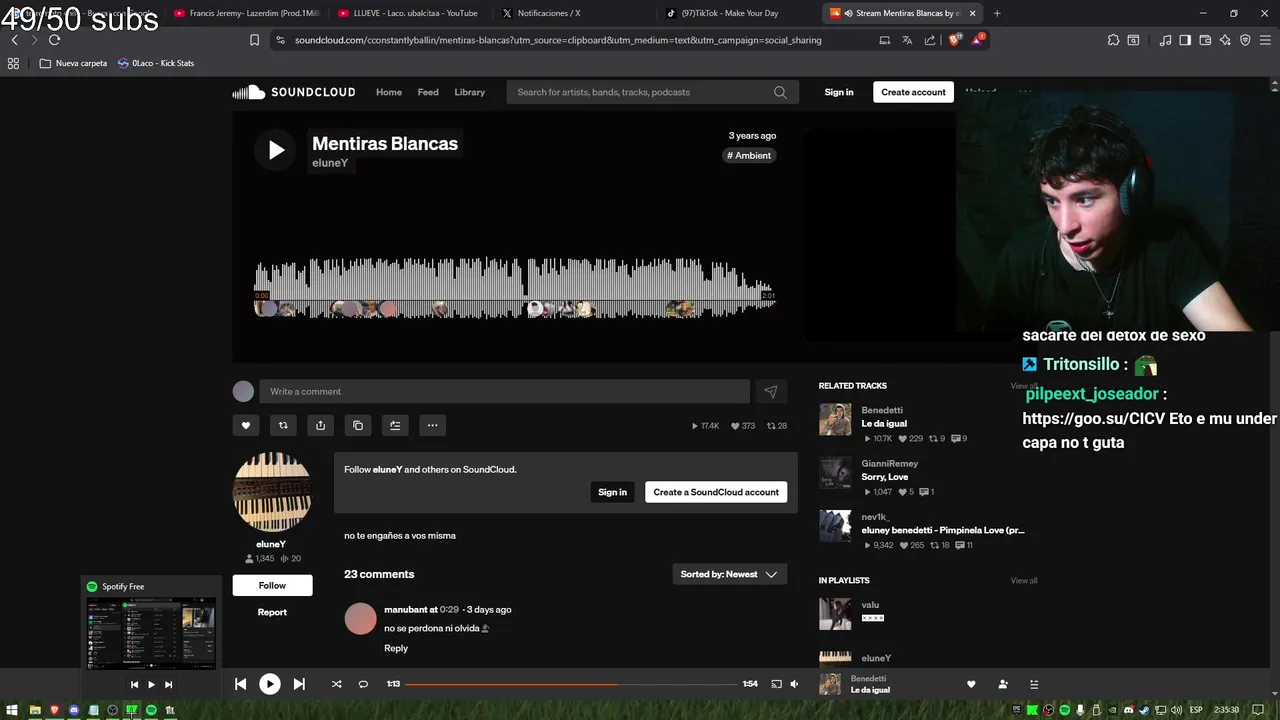Open the Feed nav item
This screenshot has width=1280, height=720.
point(428,92)
